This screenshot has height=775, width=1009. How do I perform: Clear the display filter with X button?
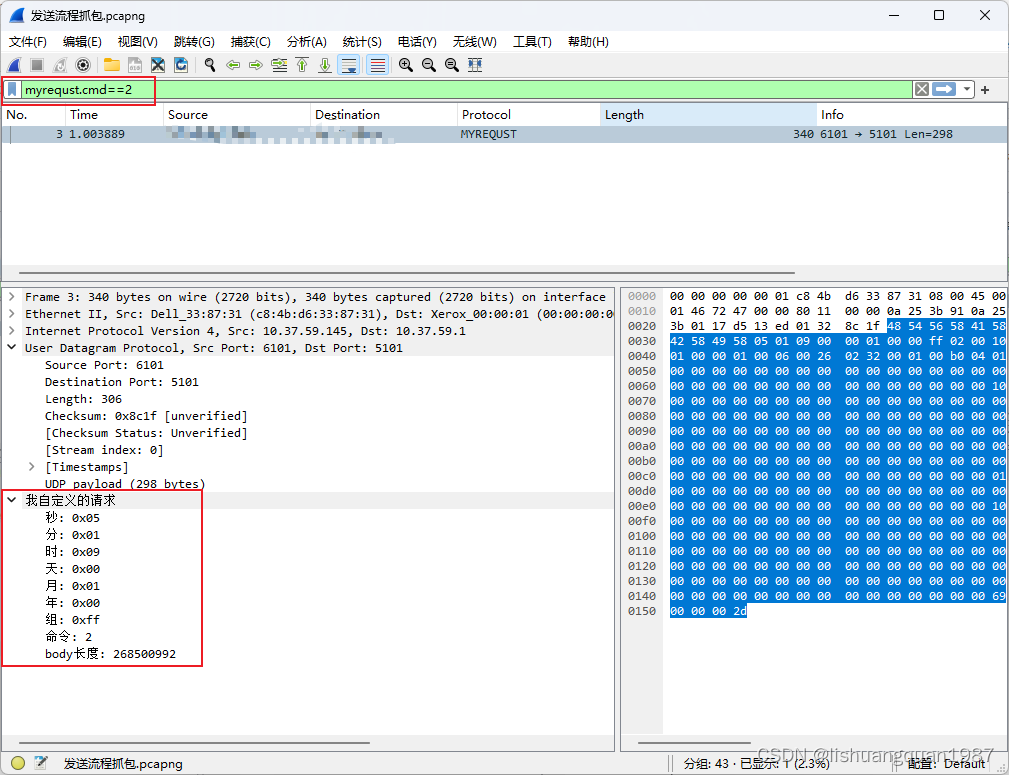coord(921,90)
